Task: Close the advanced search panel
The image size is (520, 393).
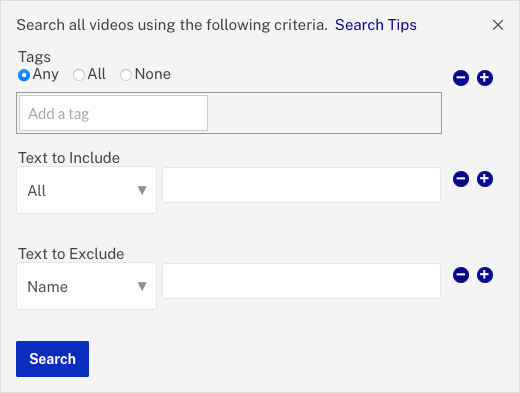Action: click(x=498, y=25)
